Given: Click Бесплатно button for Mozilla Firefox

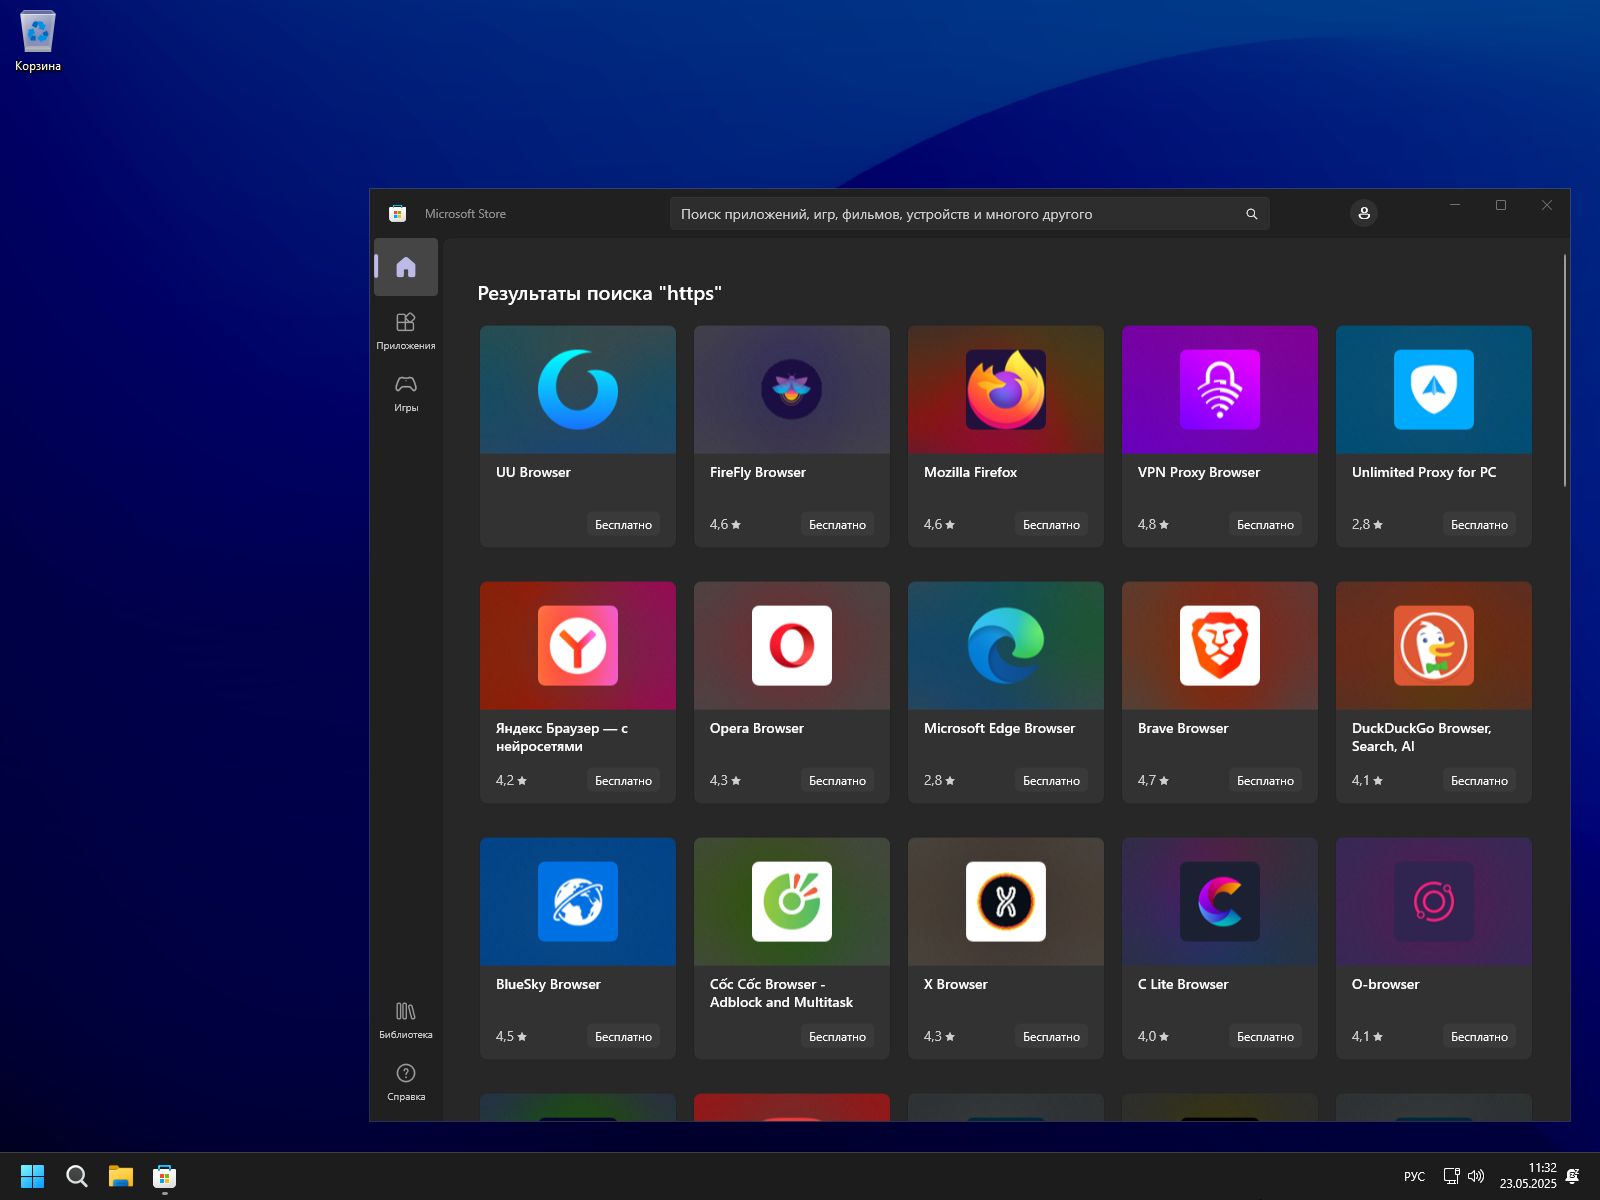Looking at the screenshot, I should point(1051,524).
